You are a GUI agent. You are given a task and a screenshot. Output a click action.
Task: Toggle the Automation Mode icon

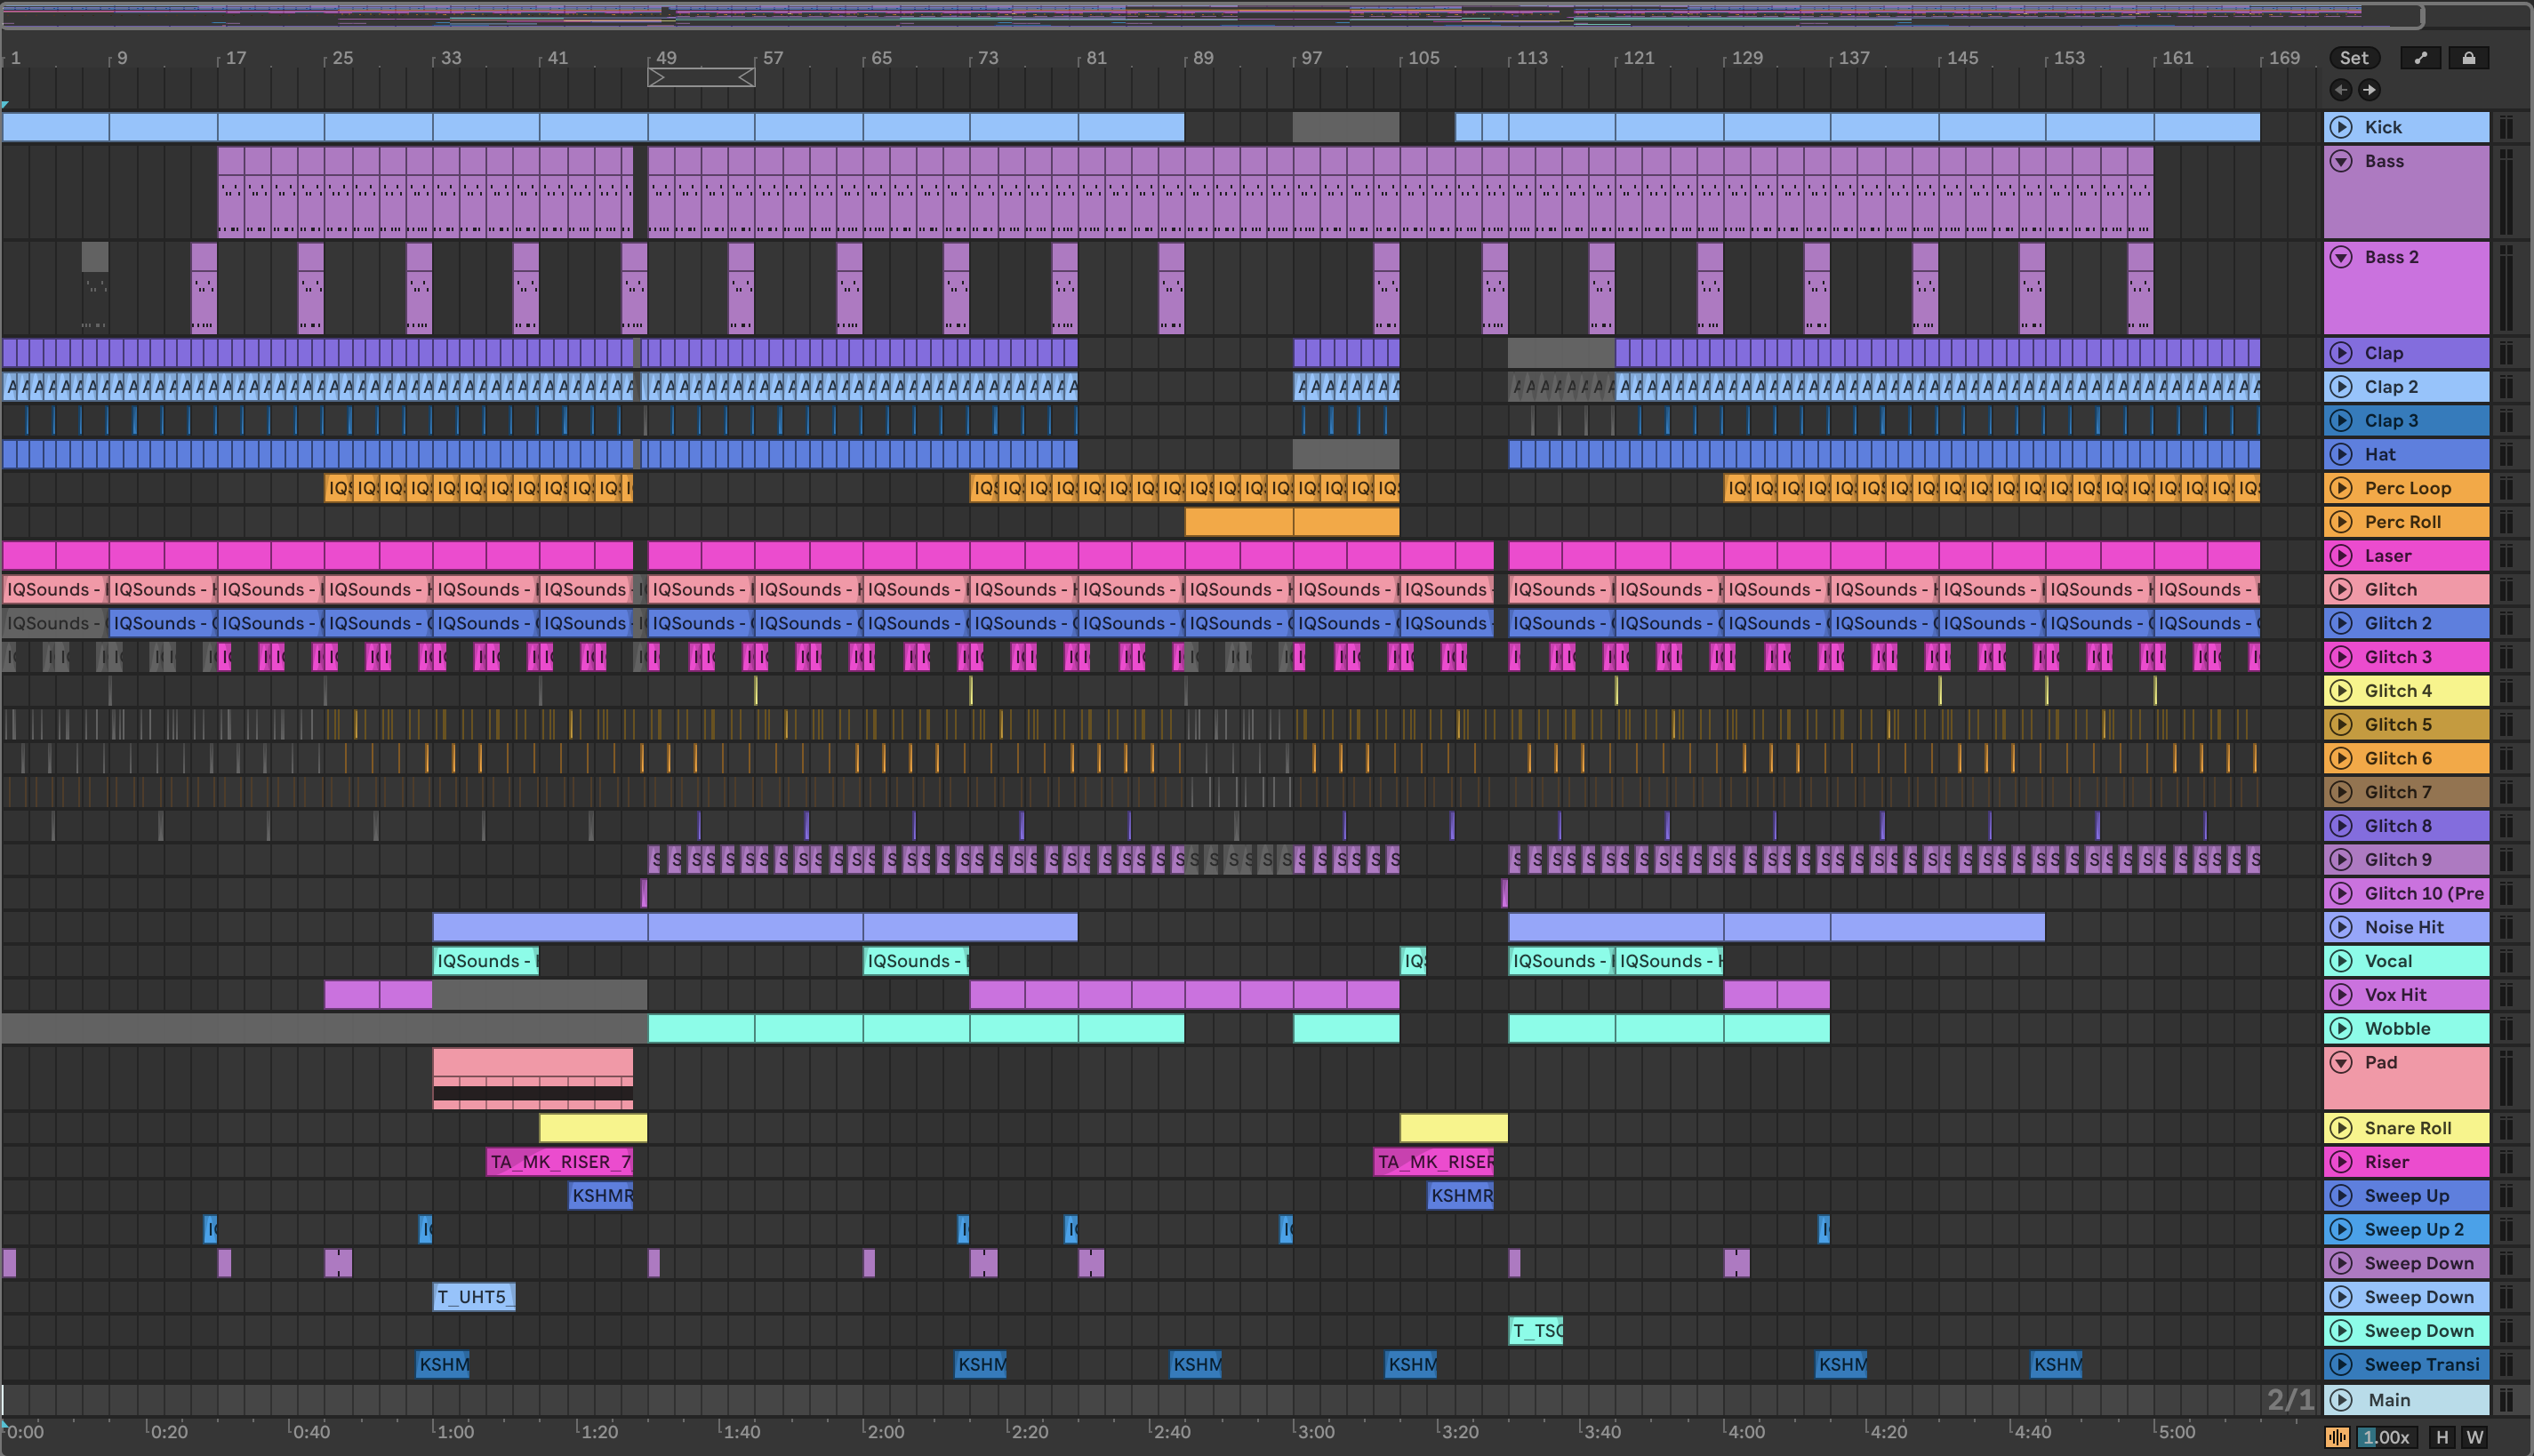pos(2420,58)
